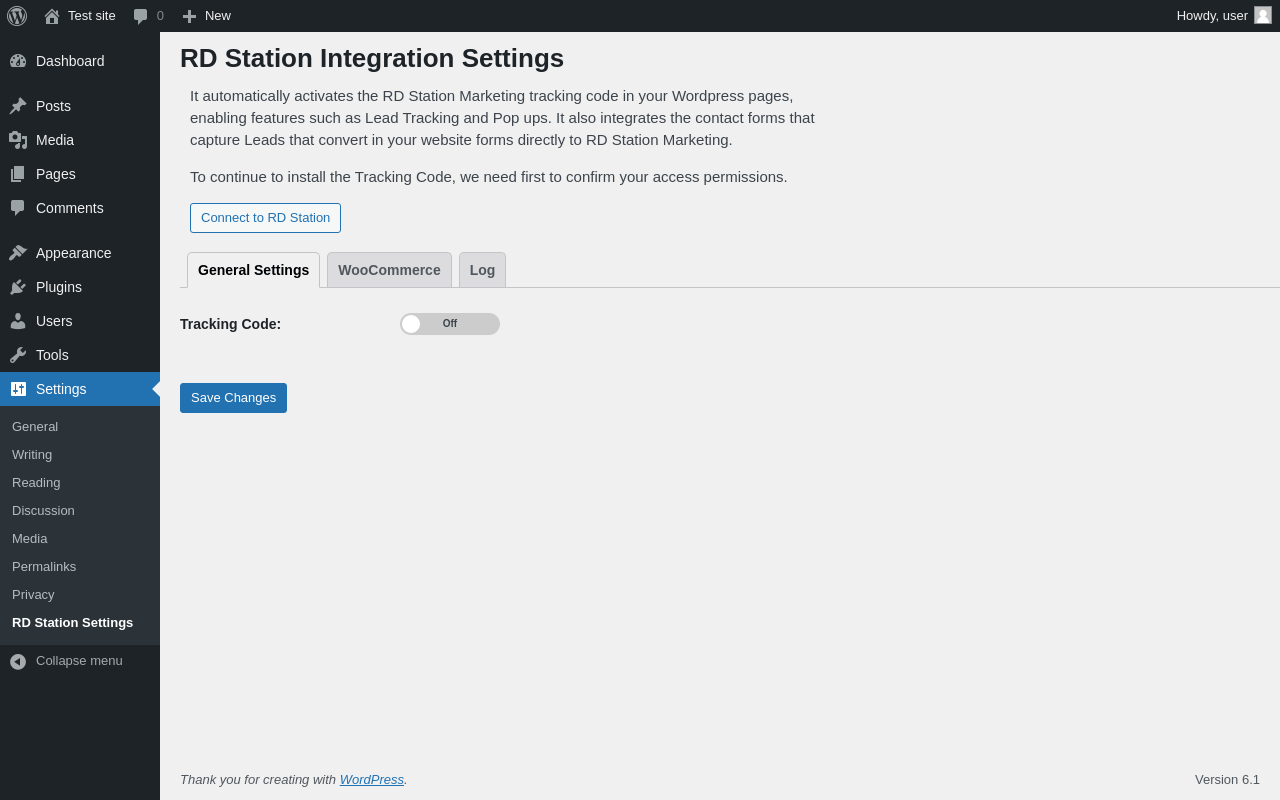
Task: Switch to the WooCommerce tab
Action: tap(389, 270)
